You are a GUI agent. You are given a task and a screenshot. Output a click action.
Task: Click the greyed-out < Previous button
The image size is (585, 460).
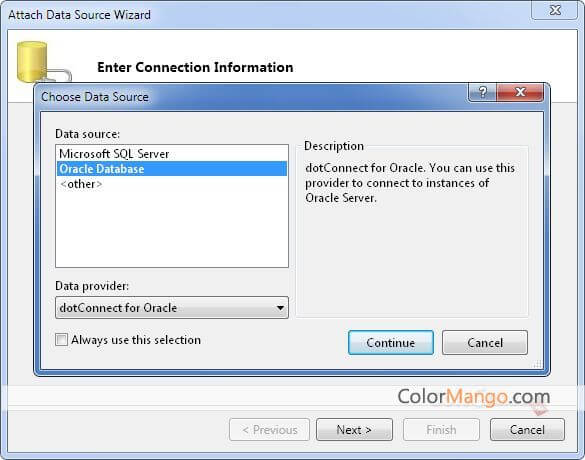click(269, 430)
